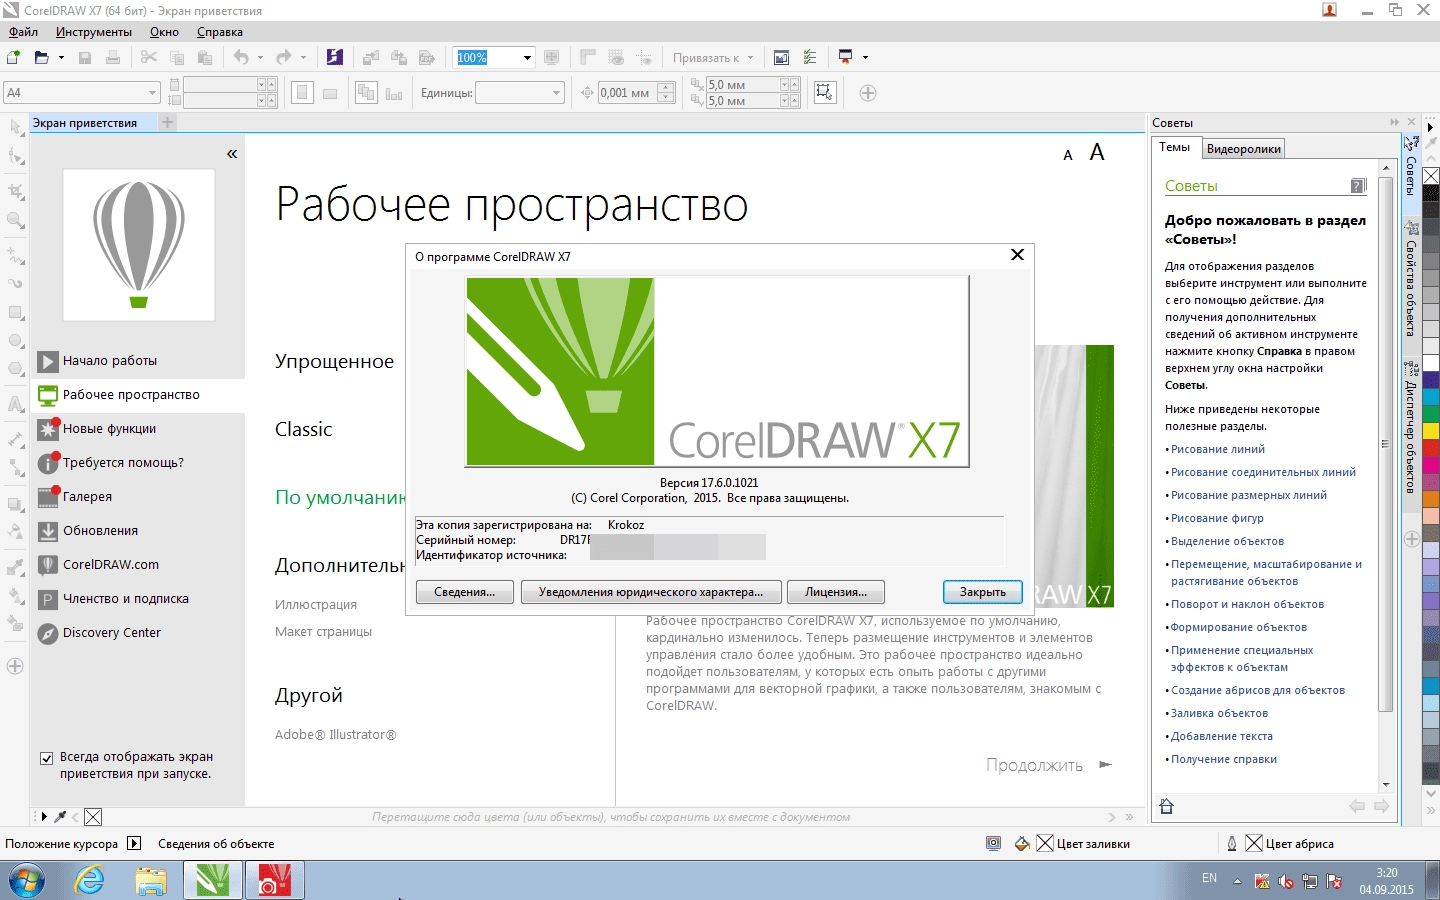Open the Window (Окно) menu

[164, 32]
